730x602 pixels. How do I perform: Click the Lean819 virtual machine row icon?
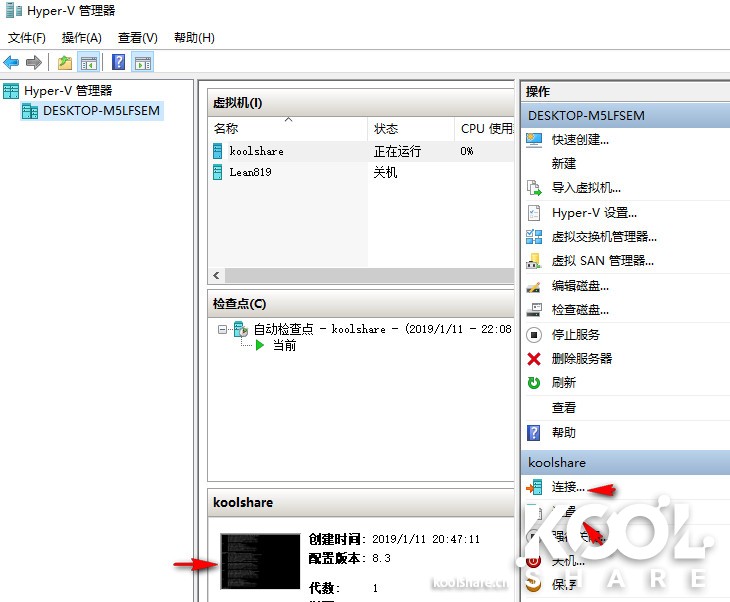[x=217, y=172]
